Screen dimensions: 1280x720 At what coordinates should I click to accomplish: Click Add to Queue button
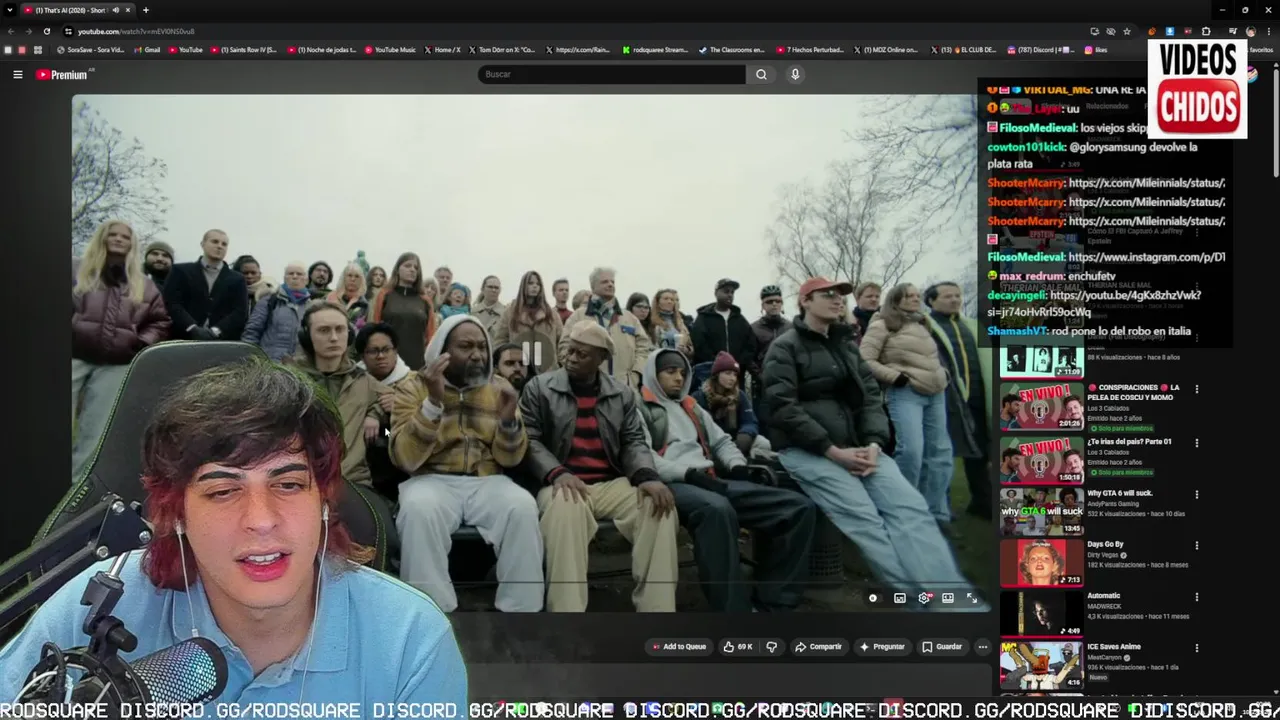coord(680,647)
